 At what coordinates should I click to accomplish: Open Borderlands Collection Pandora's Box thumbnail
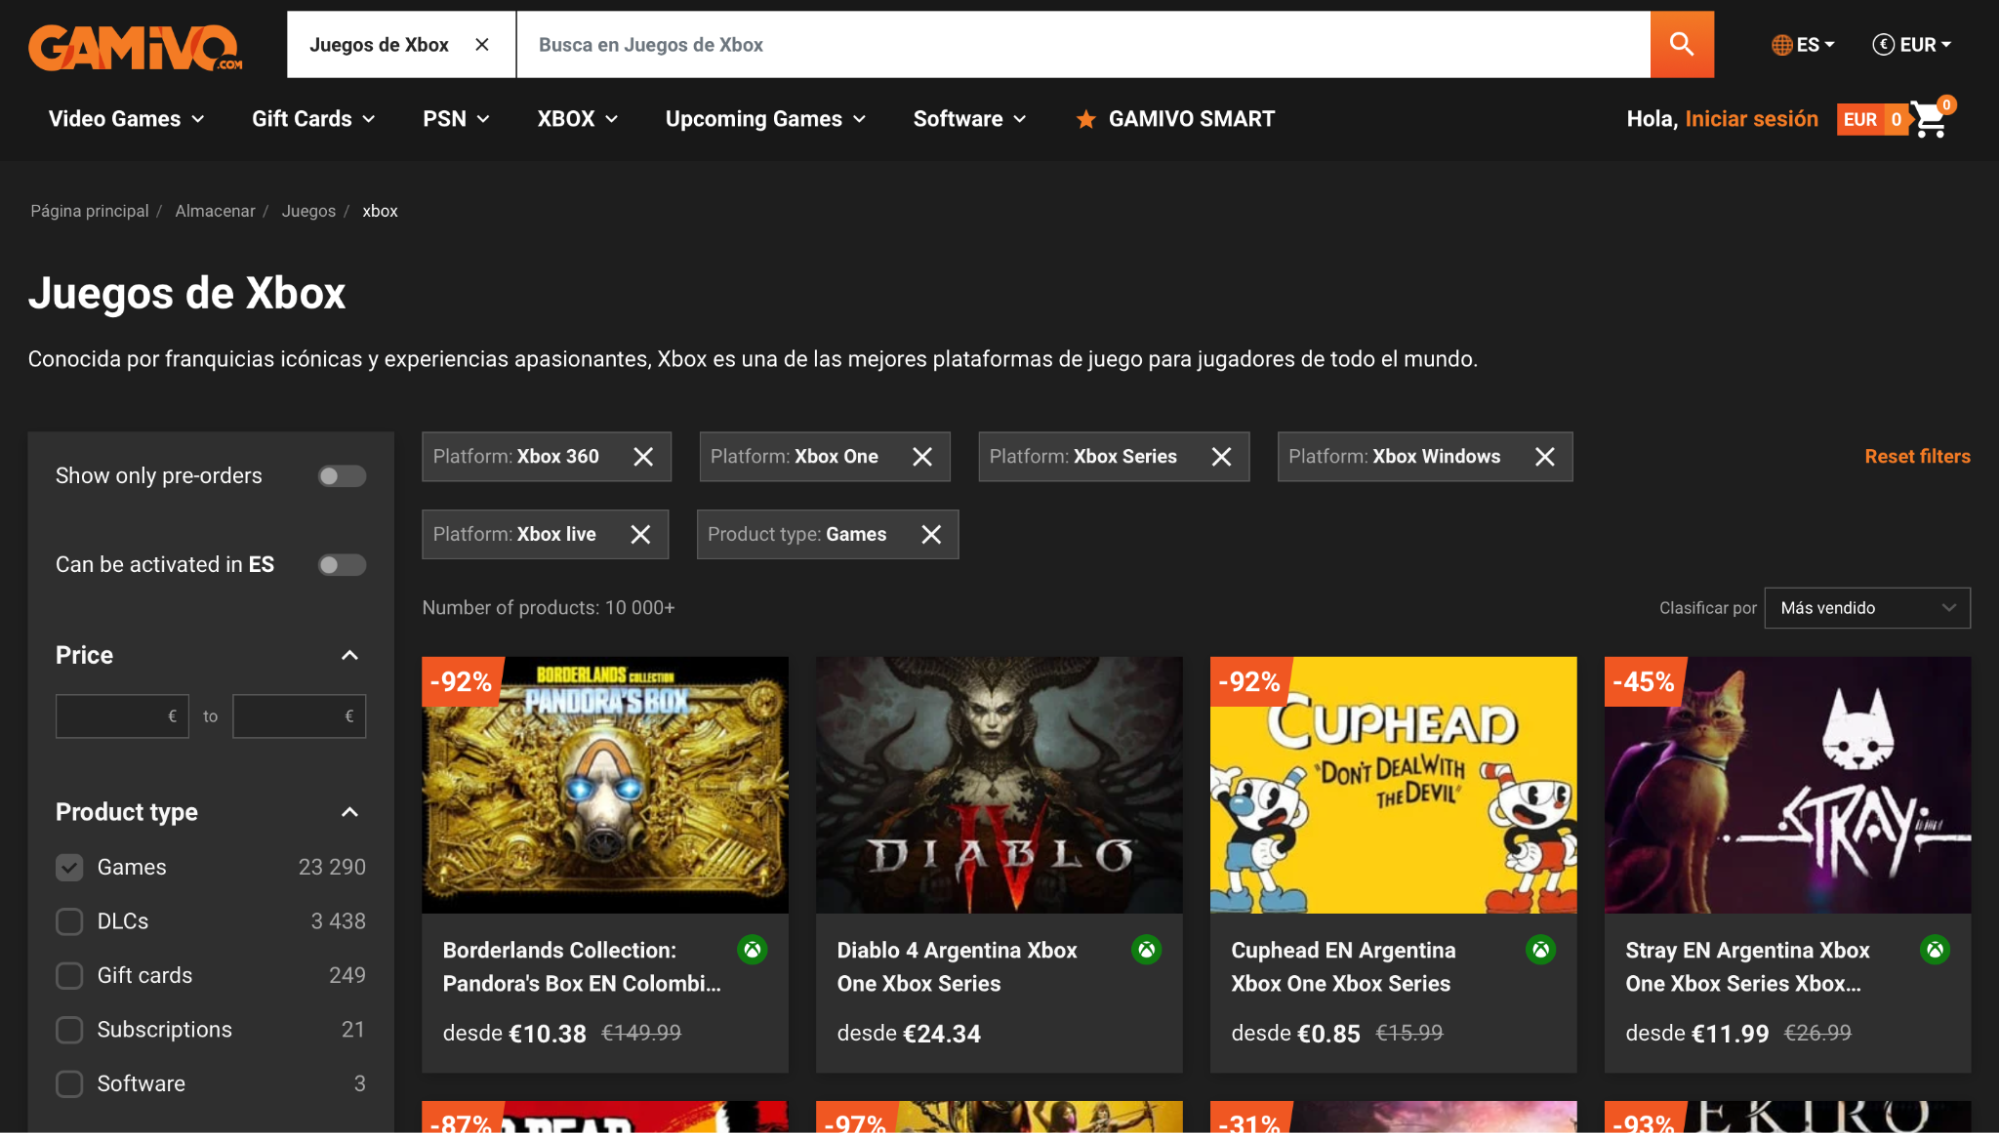[605, 785]
